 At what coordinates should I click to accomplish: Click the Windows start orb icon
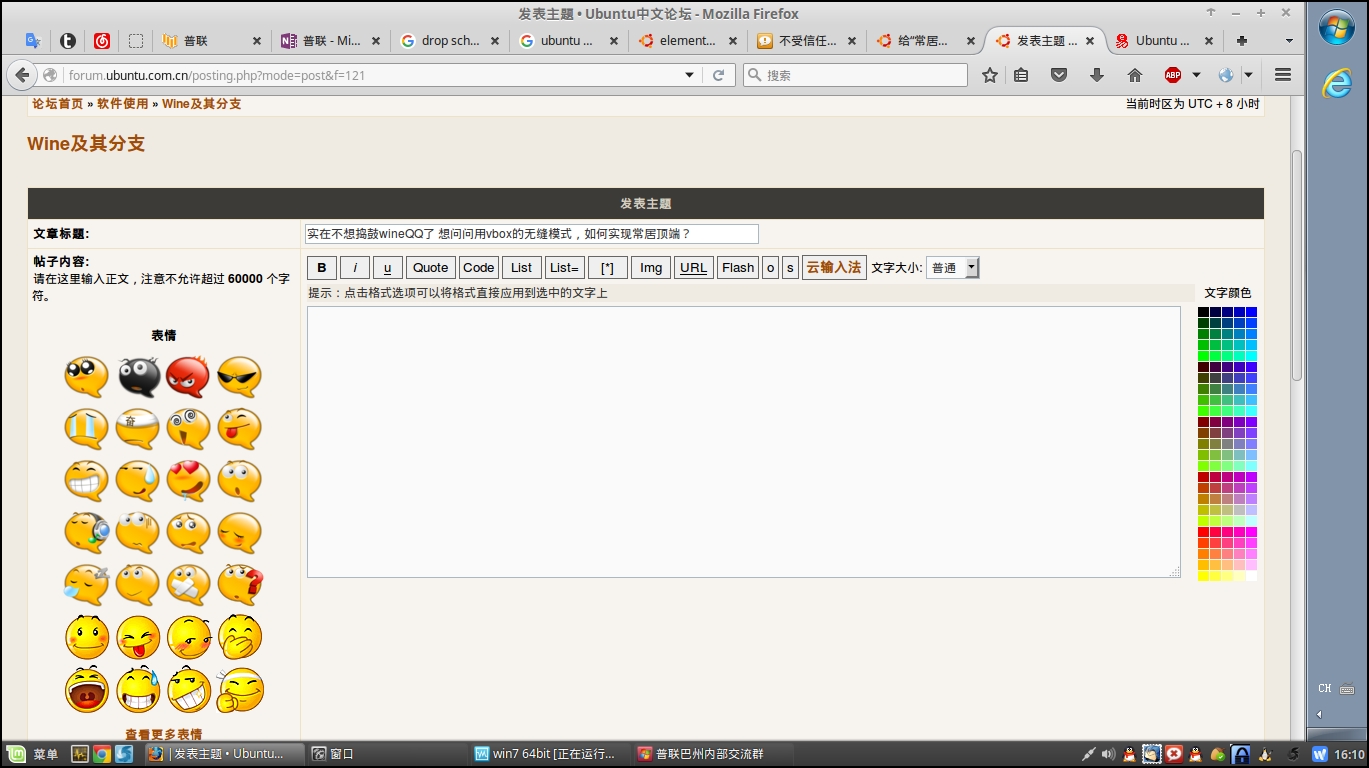tap(1337, 27)
